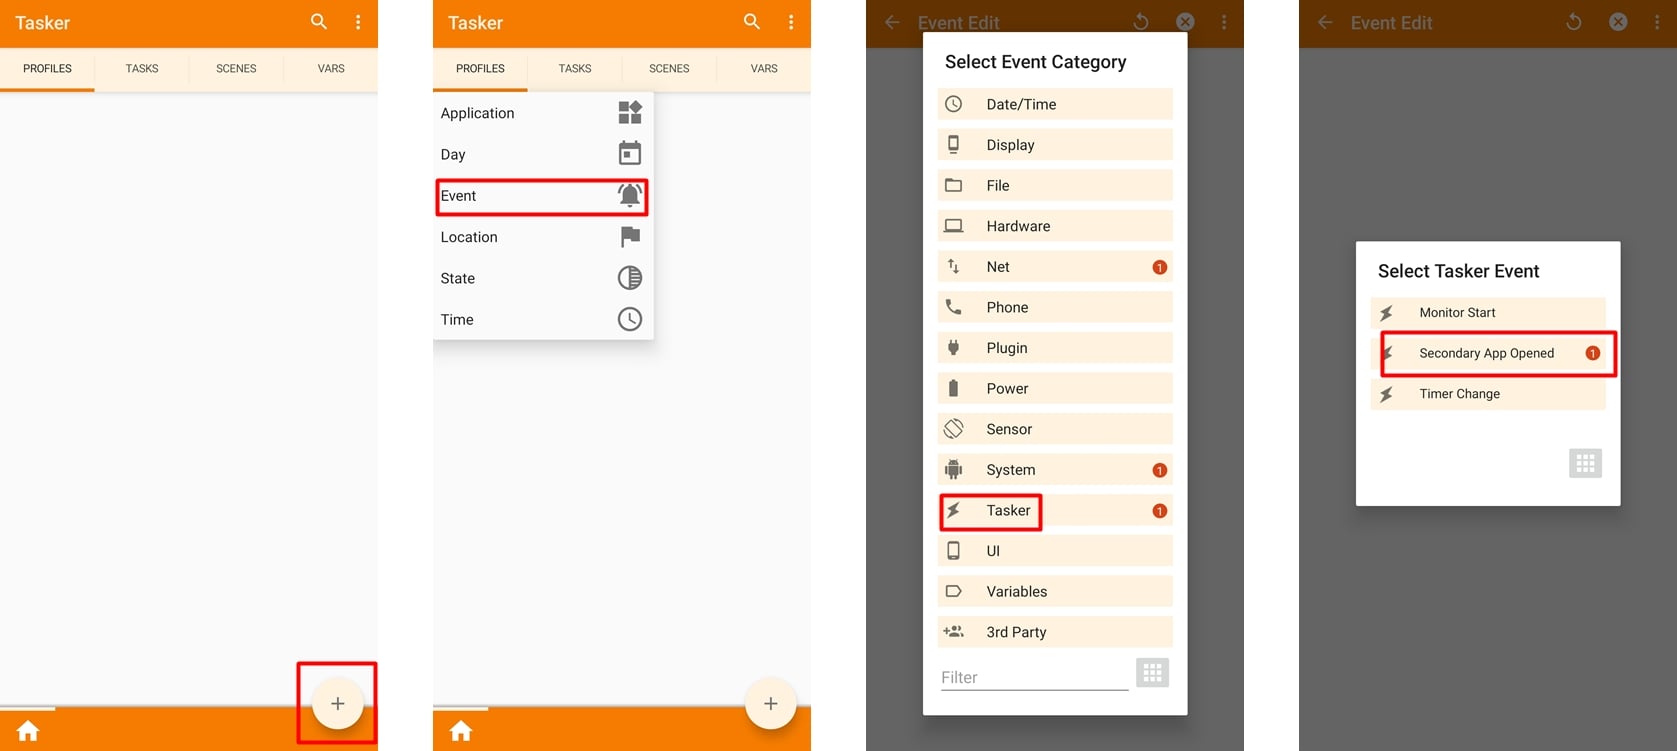Open the Variables event category

click(1055, 592)
